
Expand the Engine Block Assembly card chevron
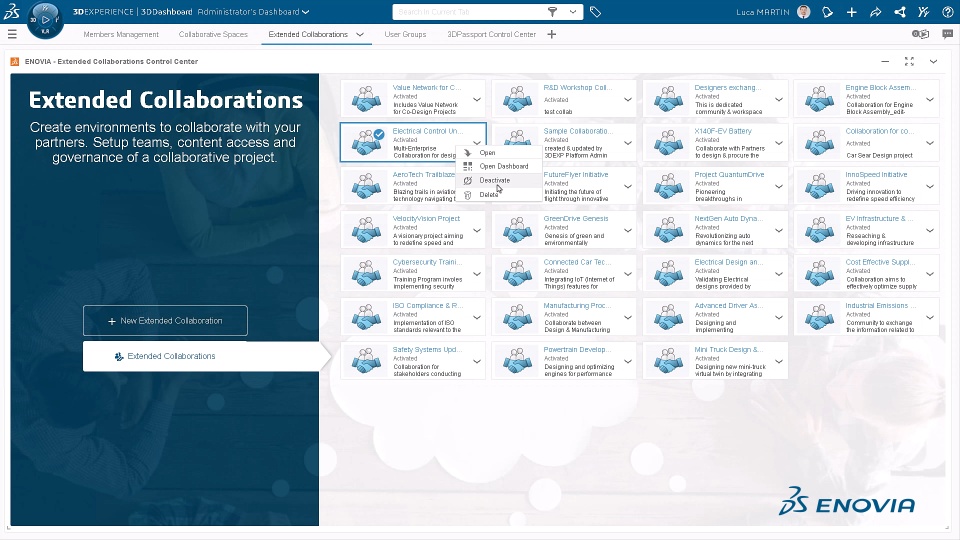pos(930,99)
